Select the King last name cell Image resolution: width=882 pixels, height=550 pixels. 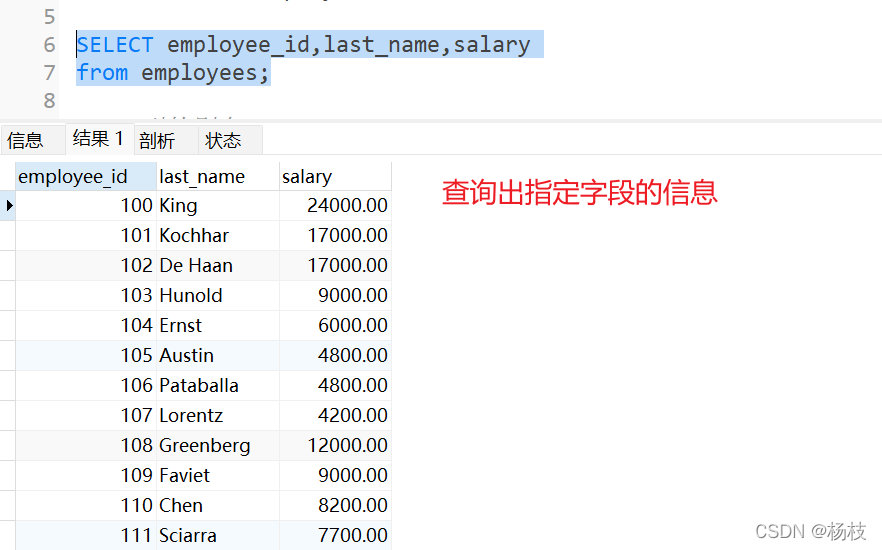218,205
